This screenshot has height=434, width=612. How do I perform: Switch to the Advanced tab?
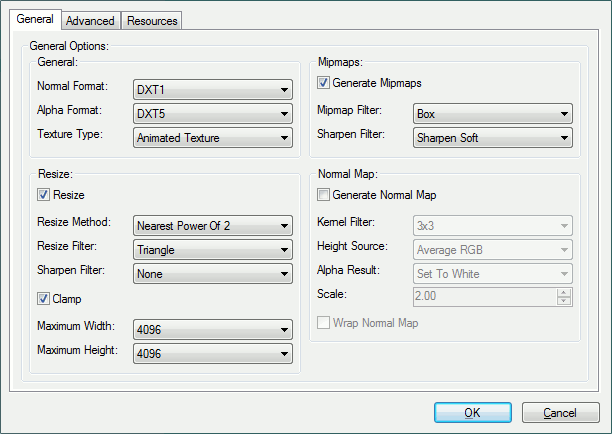(x=91, y=21)
